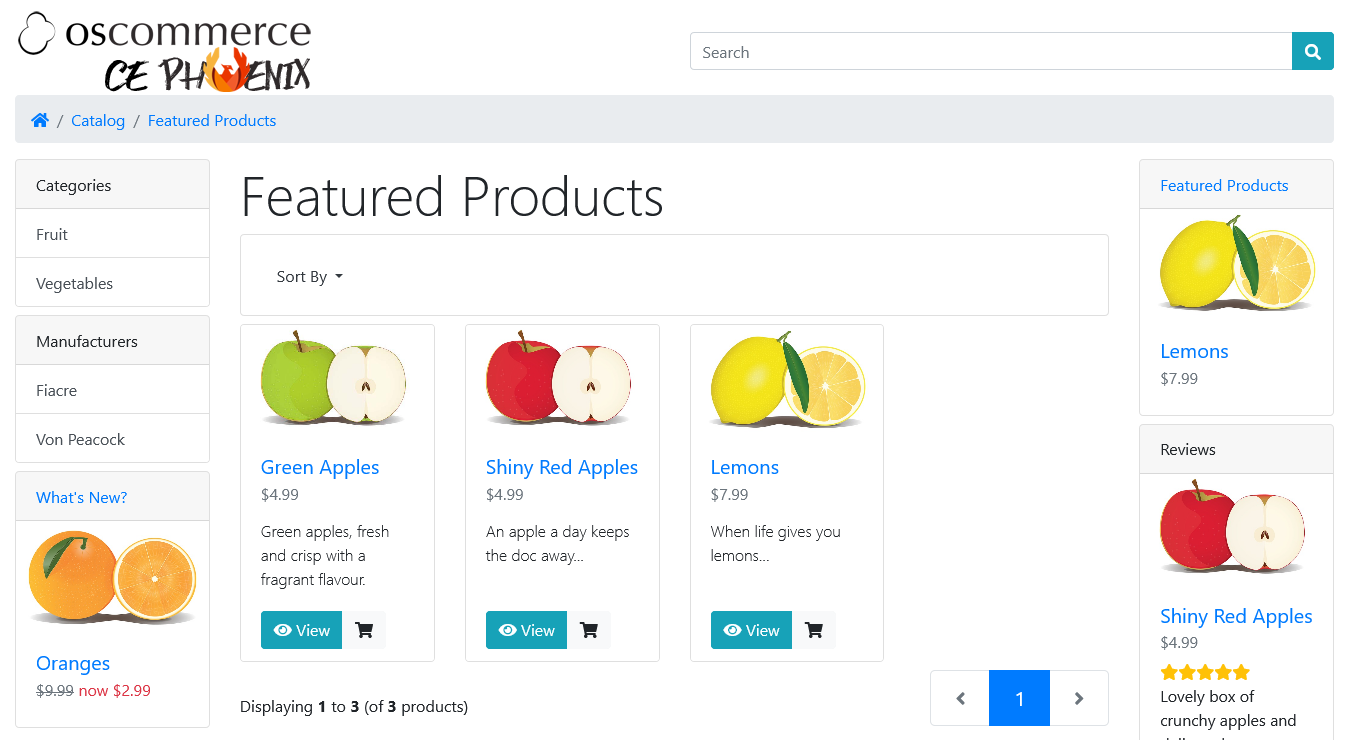Image resolution: width=1349 pixels, height=740 pixels.
Task: Go to the home breadcrumb icon
Action: point(40,120)
